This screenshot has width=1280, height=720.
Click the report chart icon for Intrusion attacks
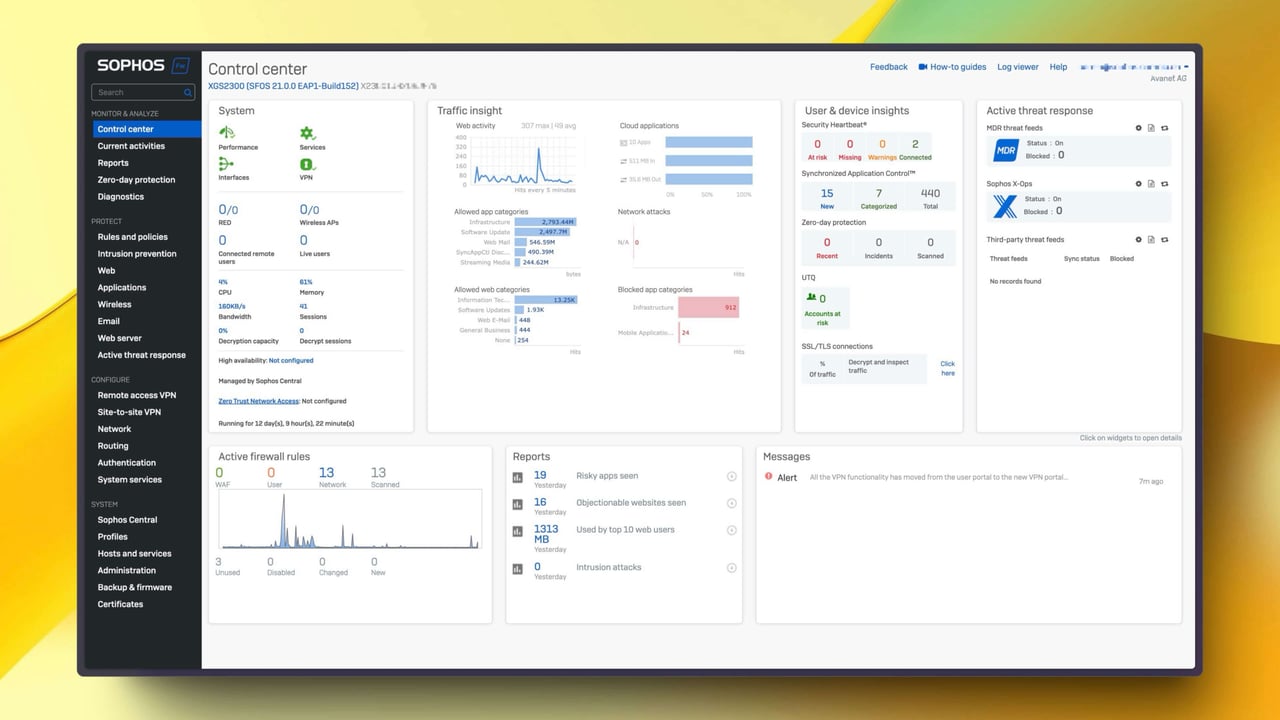[518, 569]
